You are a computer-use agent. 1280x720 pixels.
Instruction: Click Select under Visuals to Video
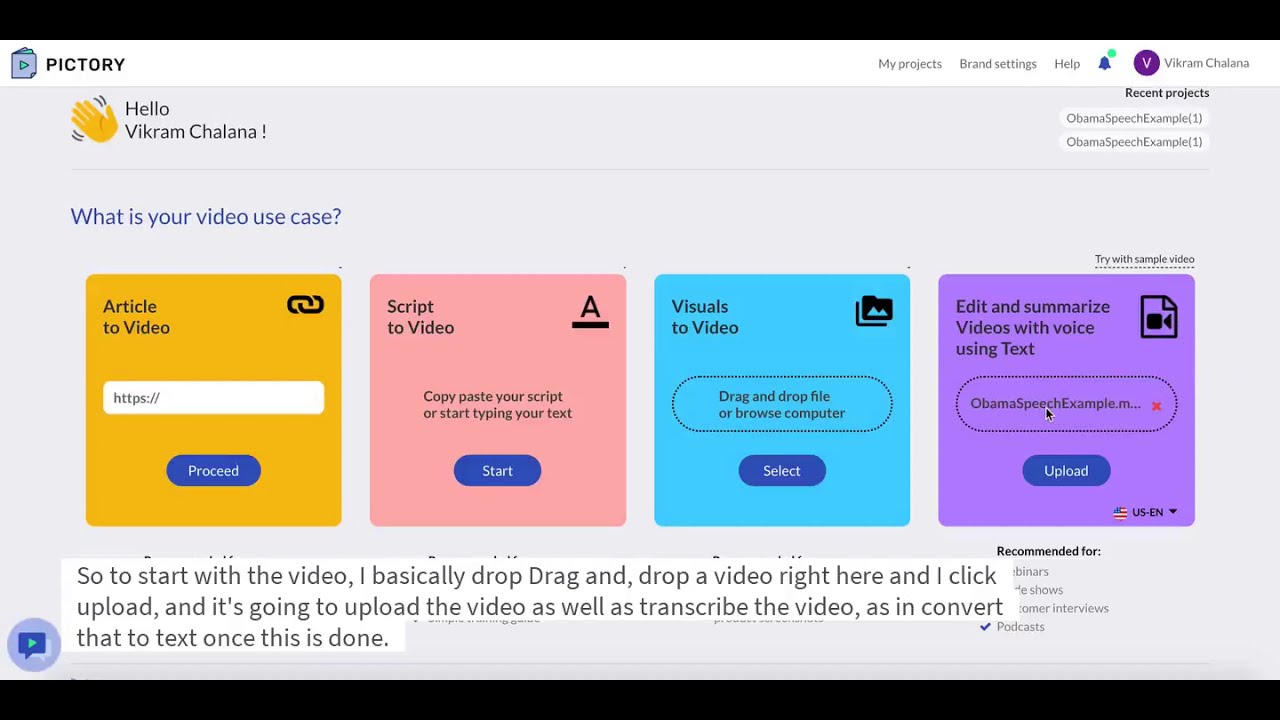(782, 471)
